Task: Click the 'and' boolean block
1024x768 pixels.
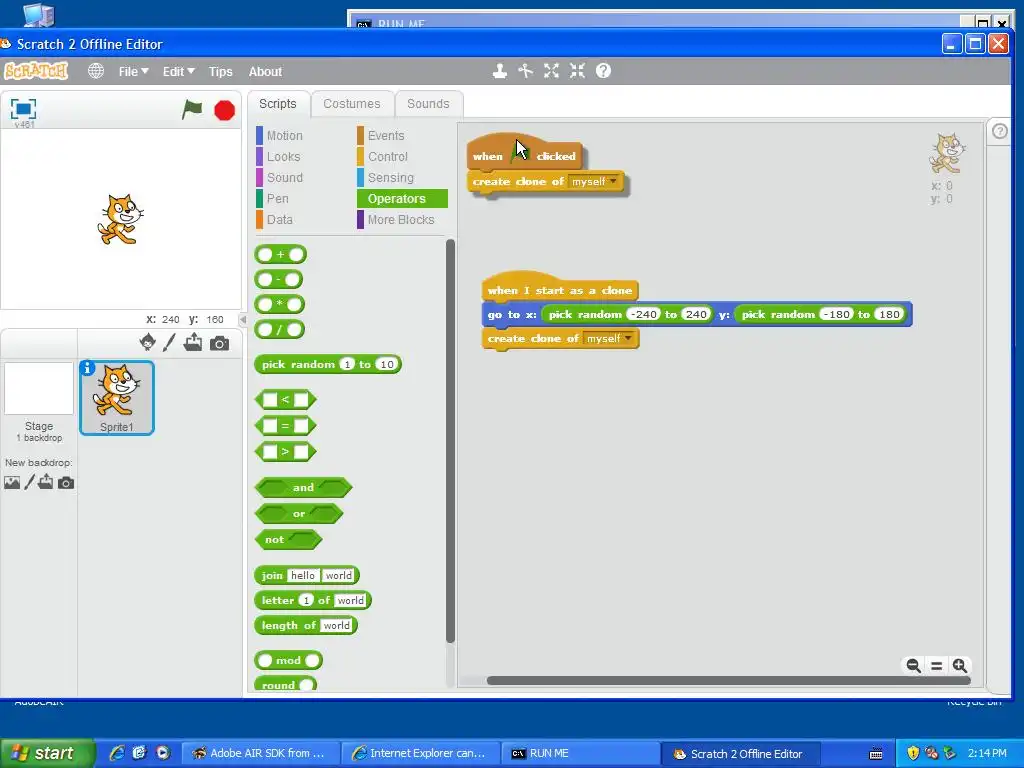Action: click(303, 487)
